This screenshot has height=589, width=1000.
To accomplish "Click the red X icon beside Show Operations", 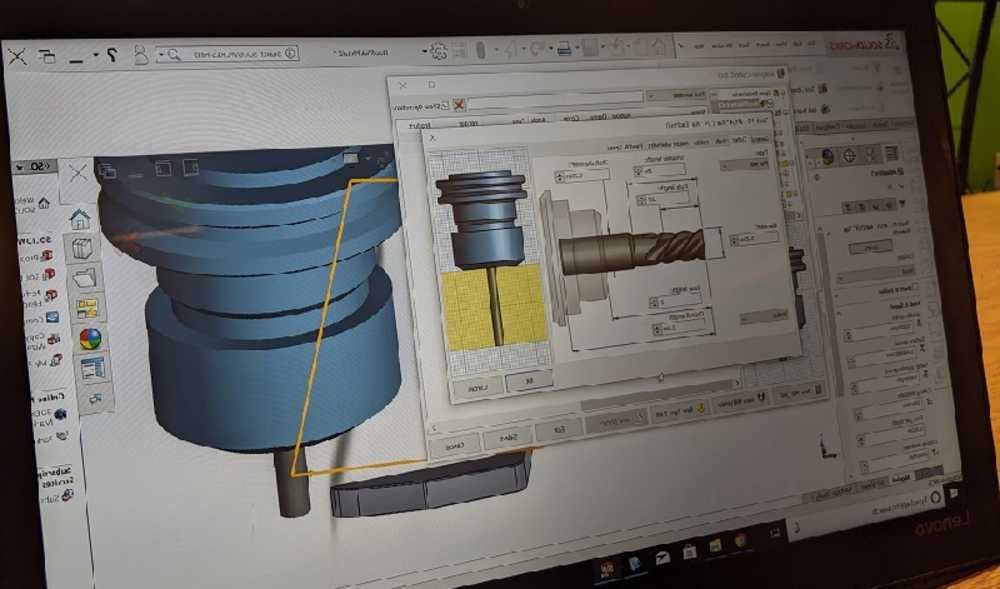I will (458, 104).
